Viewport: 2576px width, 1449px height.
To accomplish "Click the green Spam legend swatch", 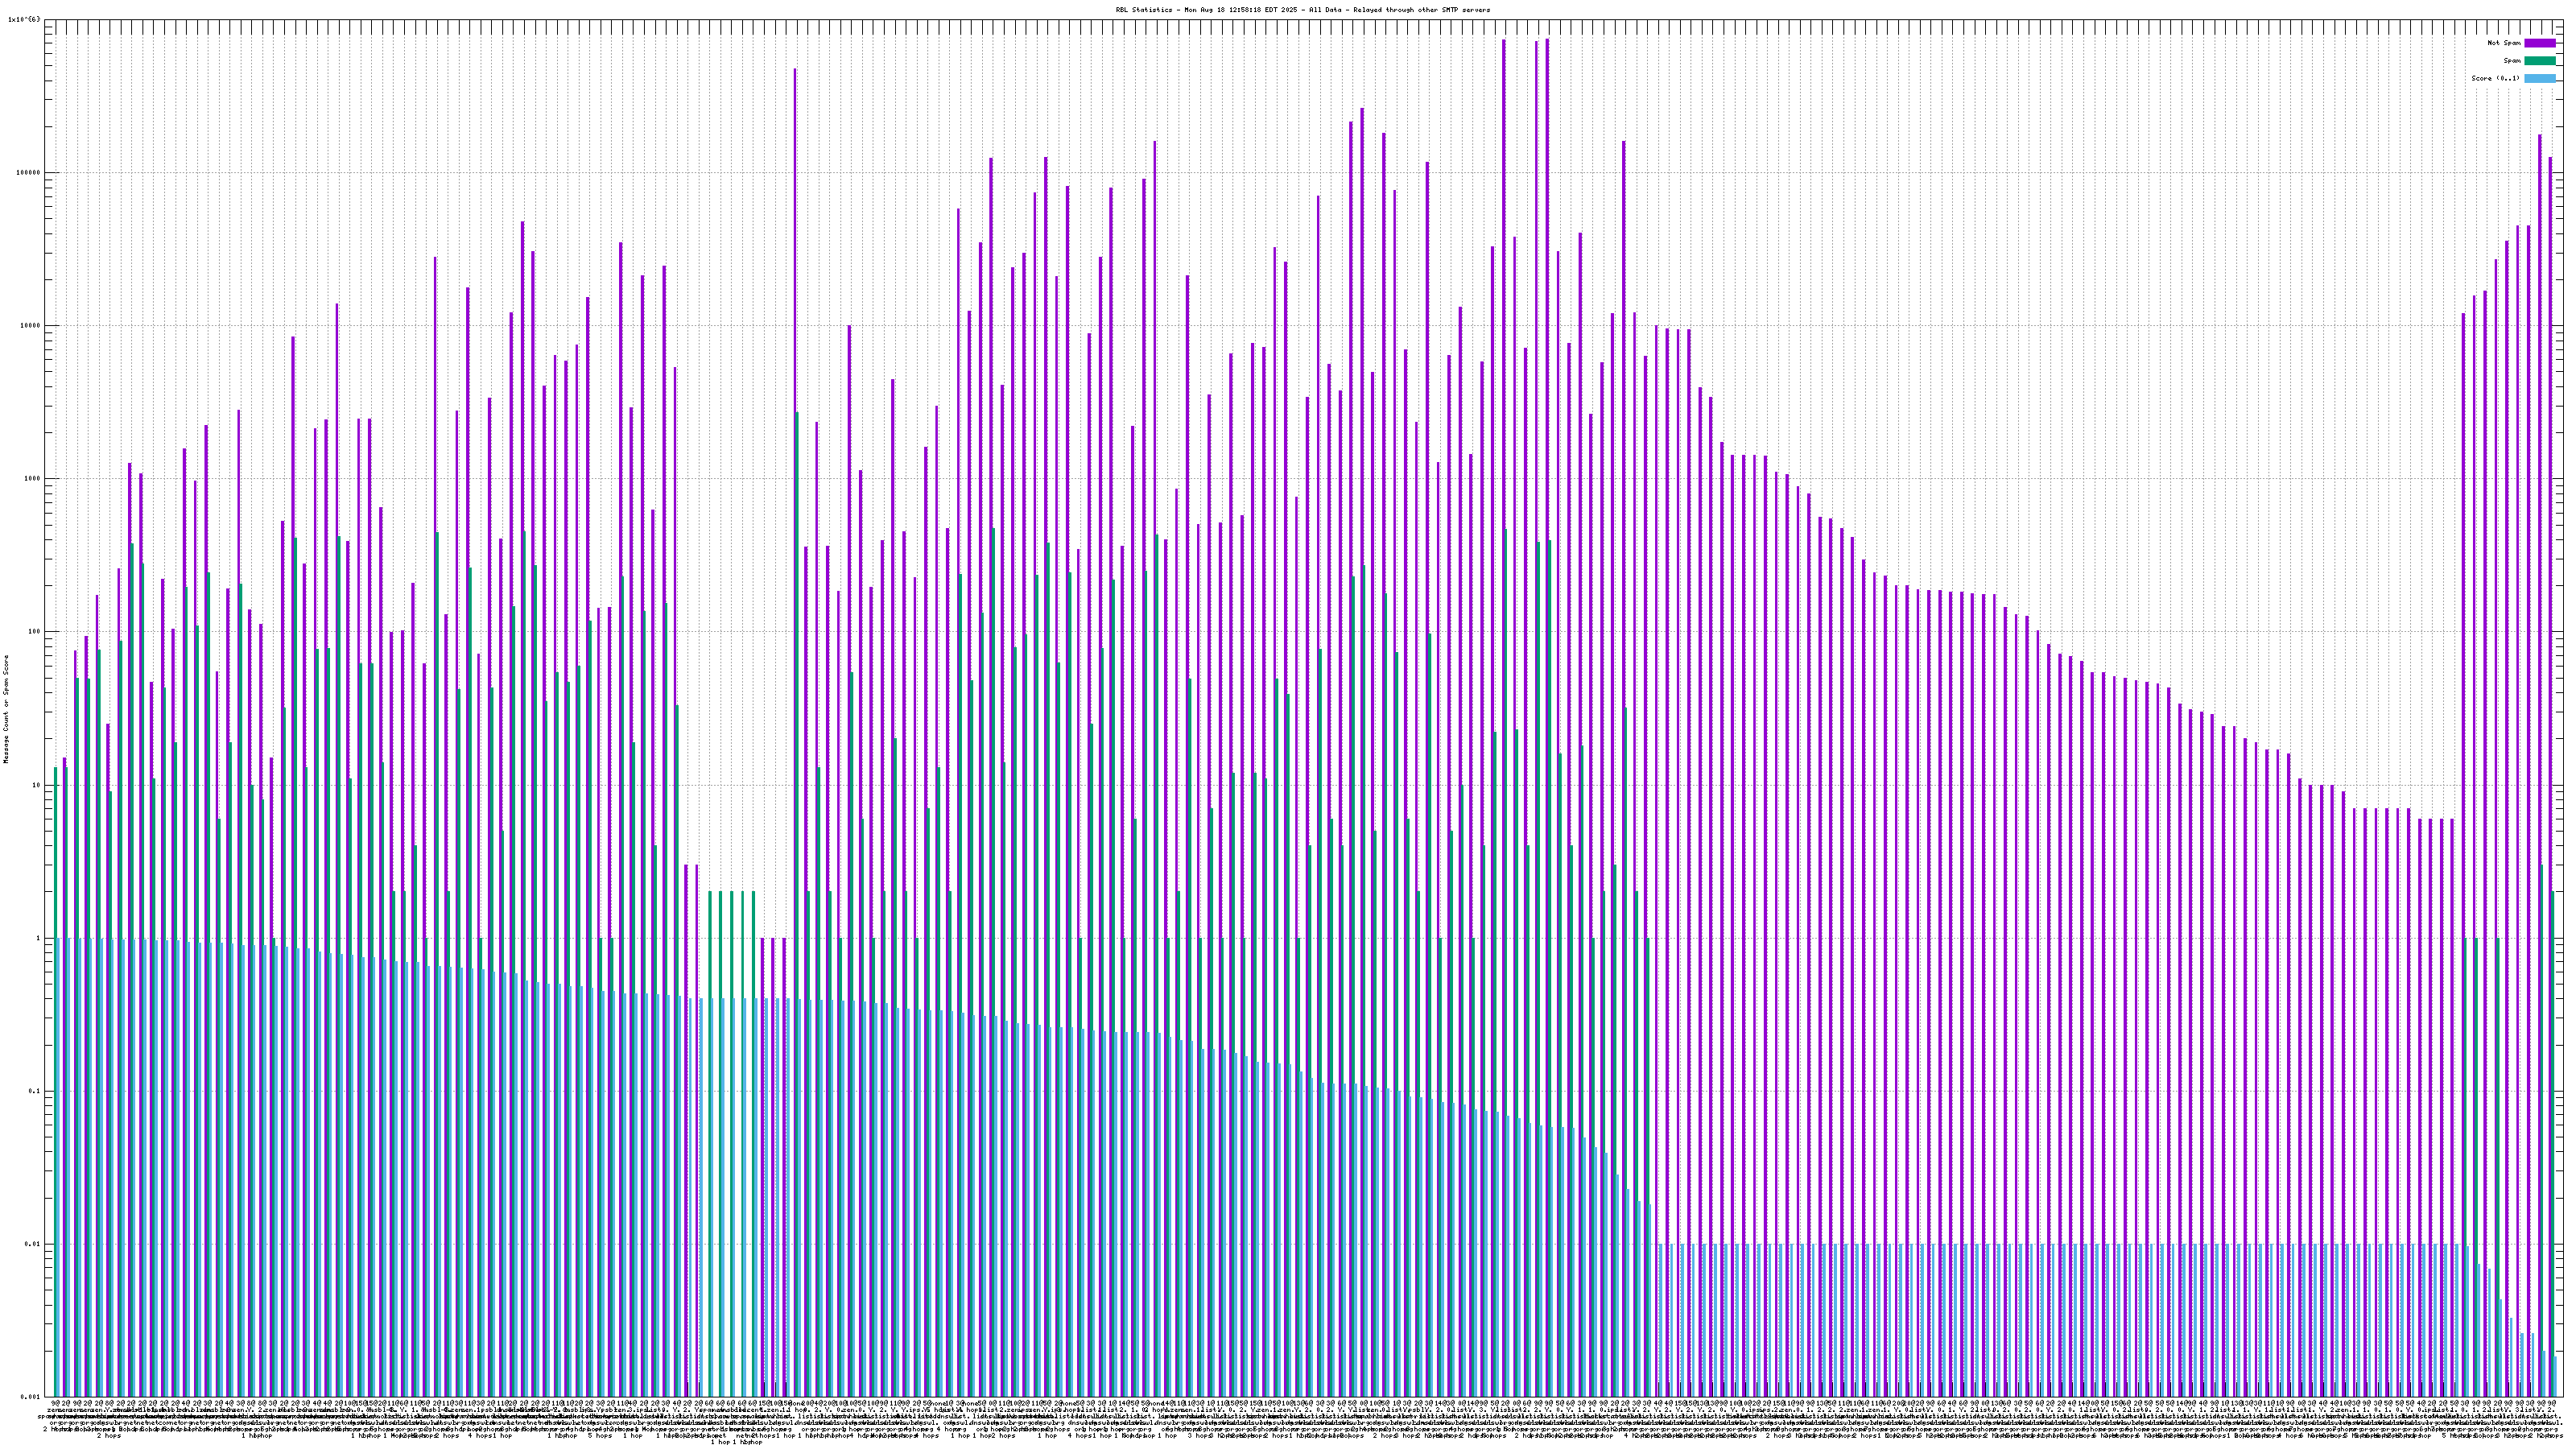I will click(x=2539, y=61).
